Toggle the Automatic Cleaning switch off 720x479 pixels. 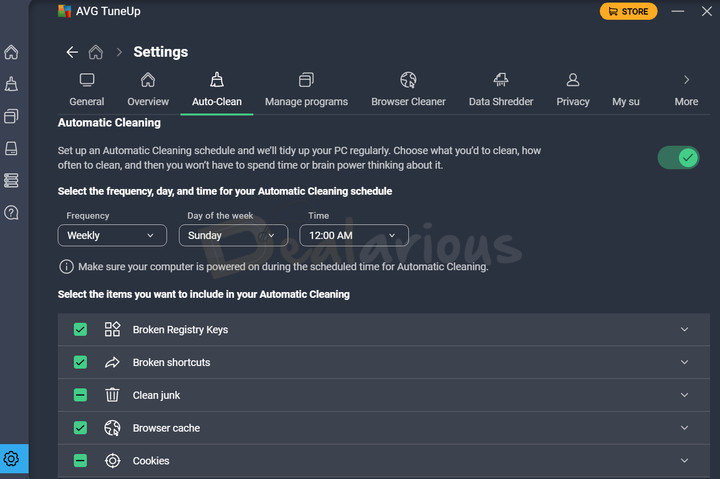pos(678,158)
